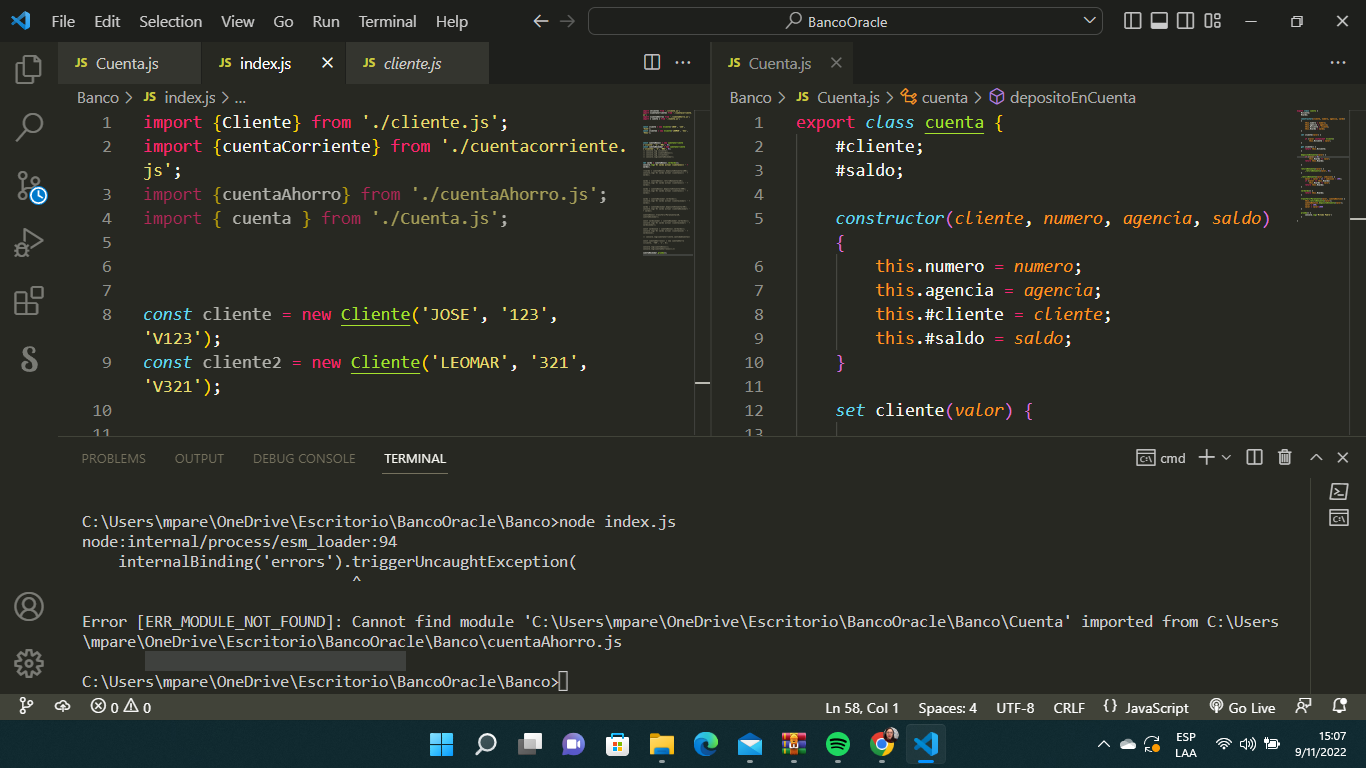This screenshot has height=768, width=1366.
Task: Customize Layout icon in title bar
Action: (1213, 21)
